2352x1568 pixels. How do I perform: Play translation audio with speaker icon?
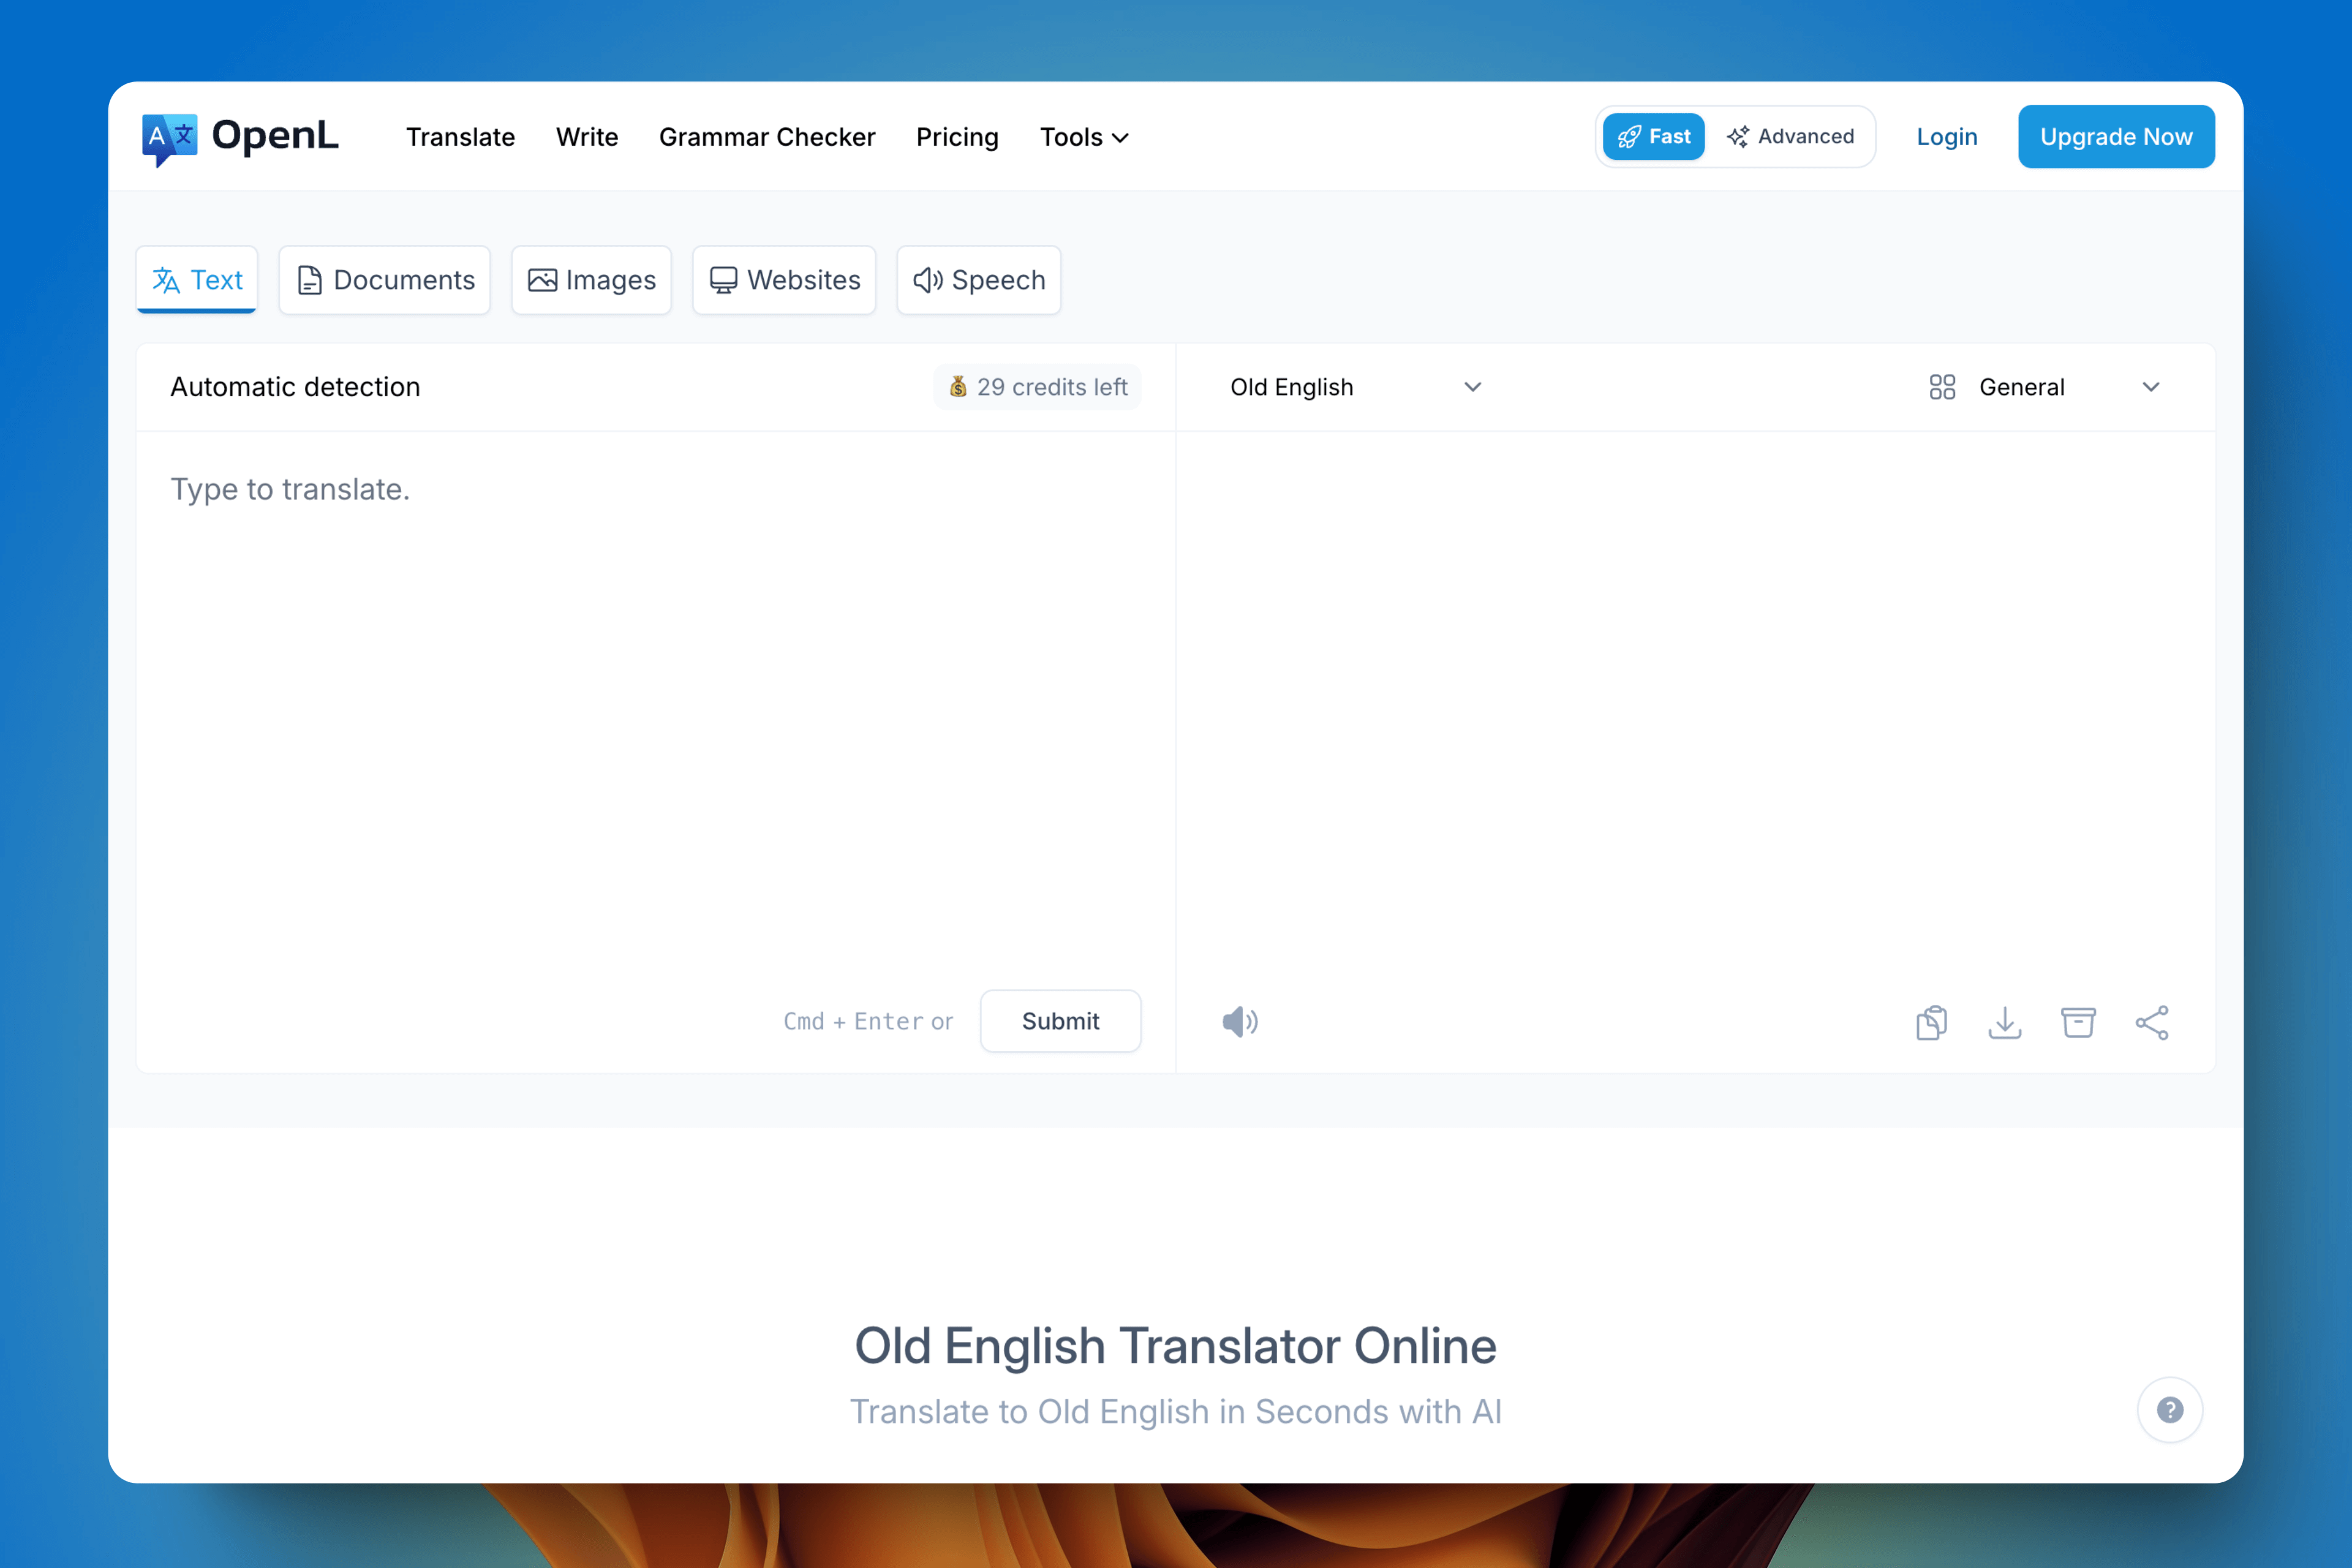(x=1239, y=1021)
